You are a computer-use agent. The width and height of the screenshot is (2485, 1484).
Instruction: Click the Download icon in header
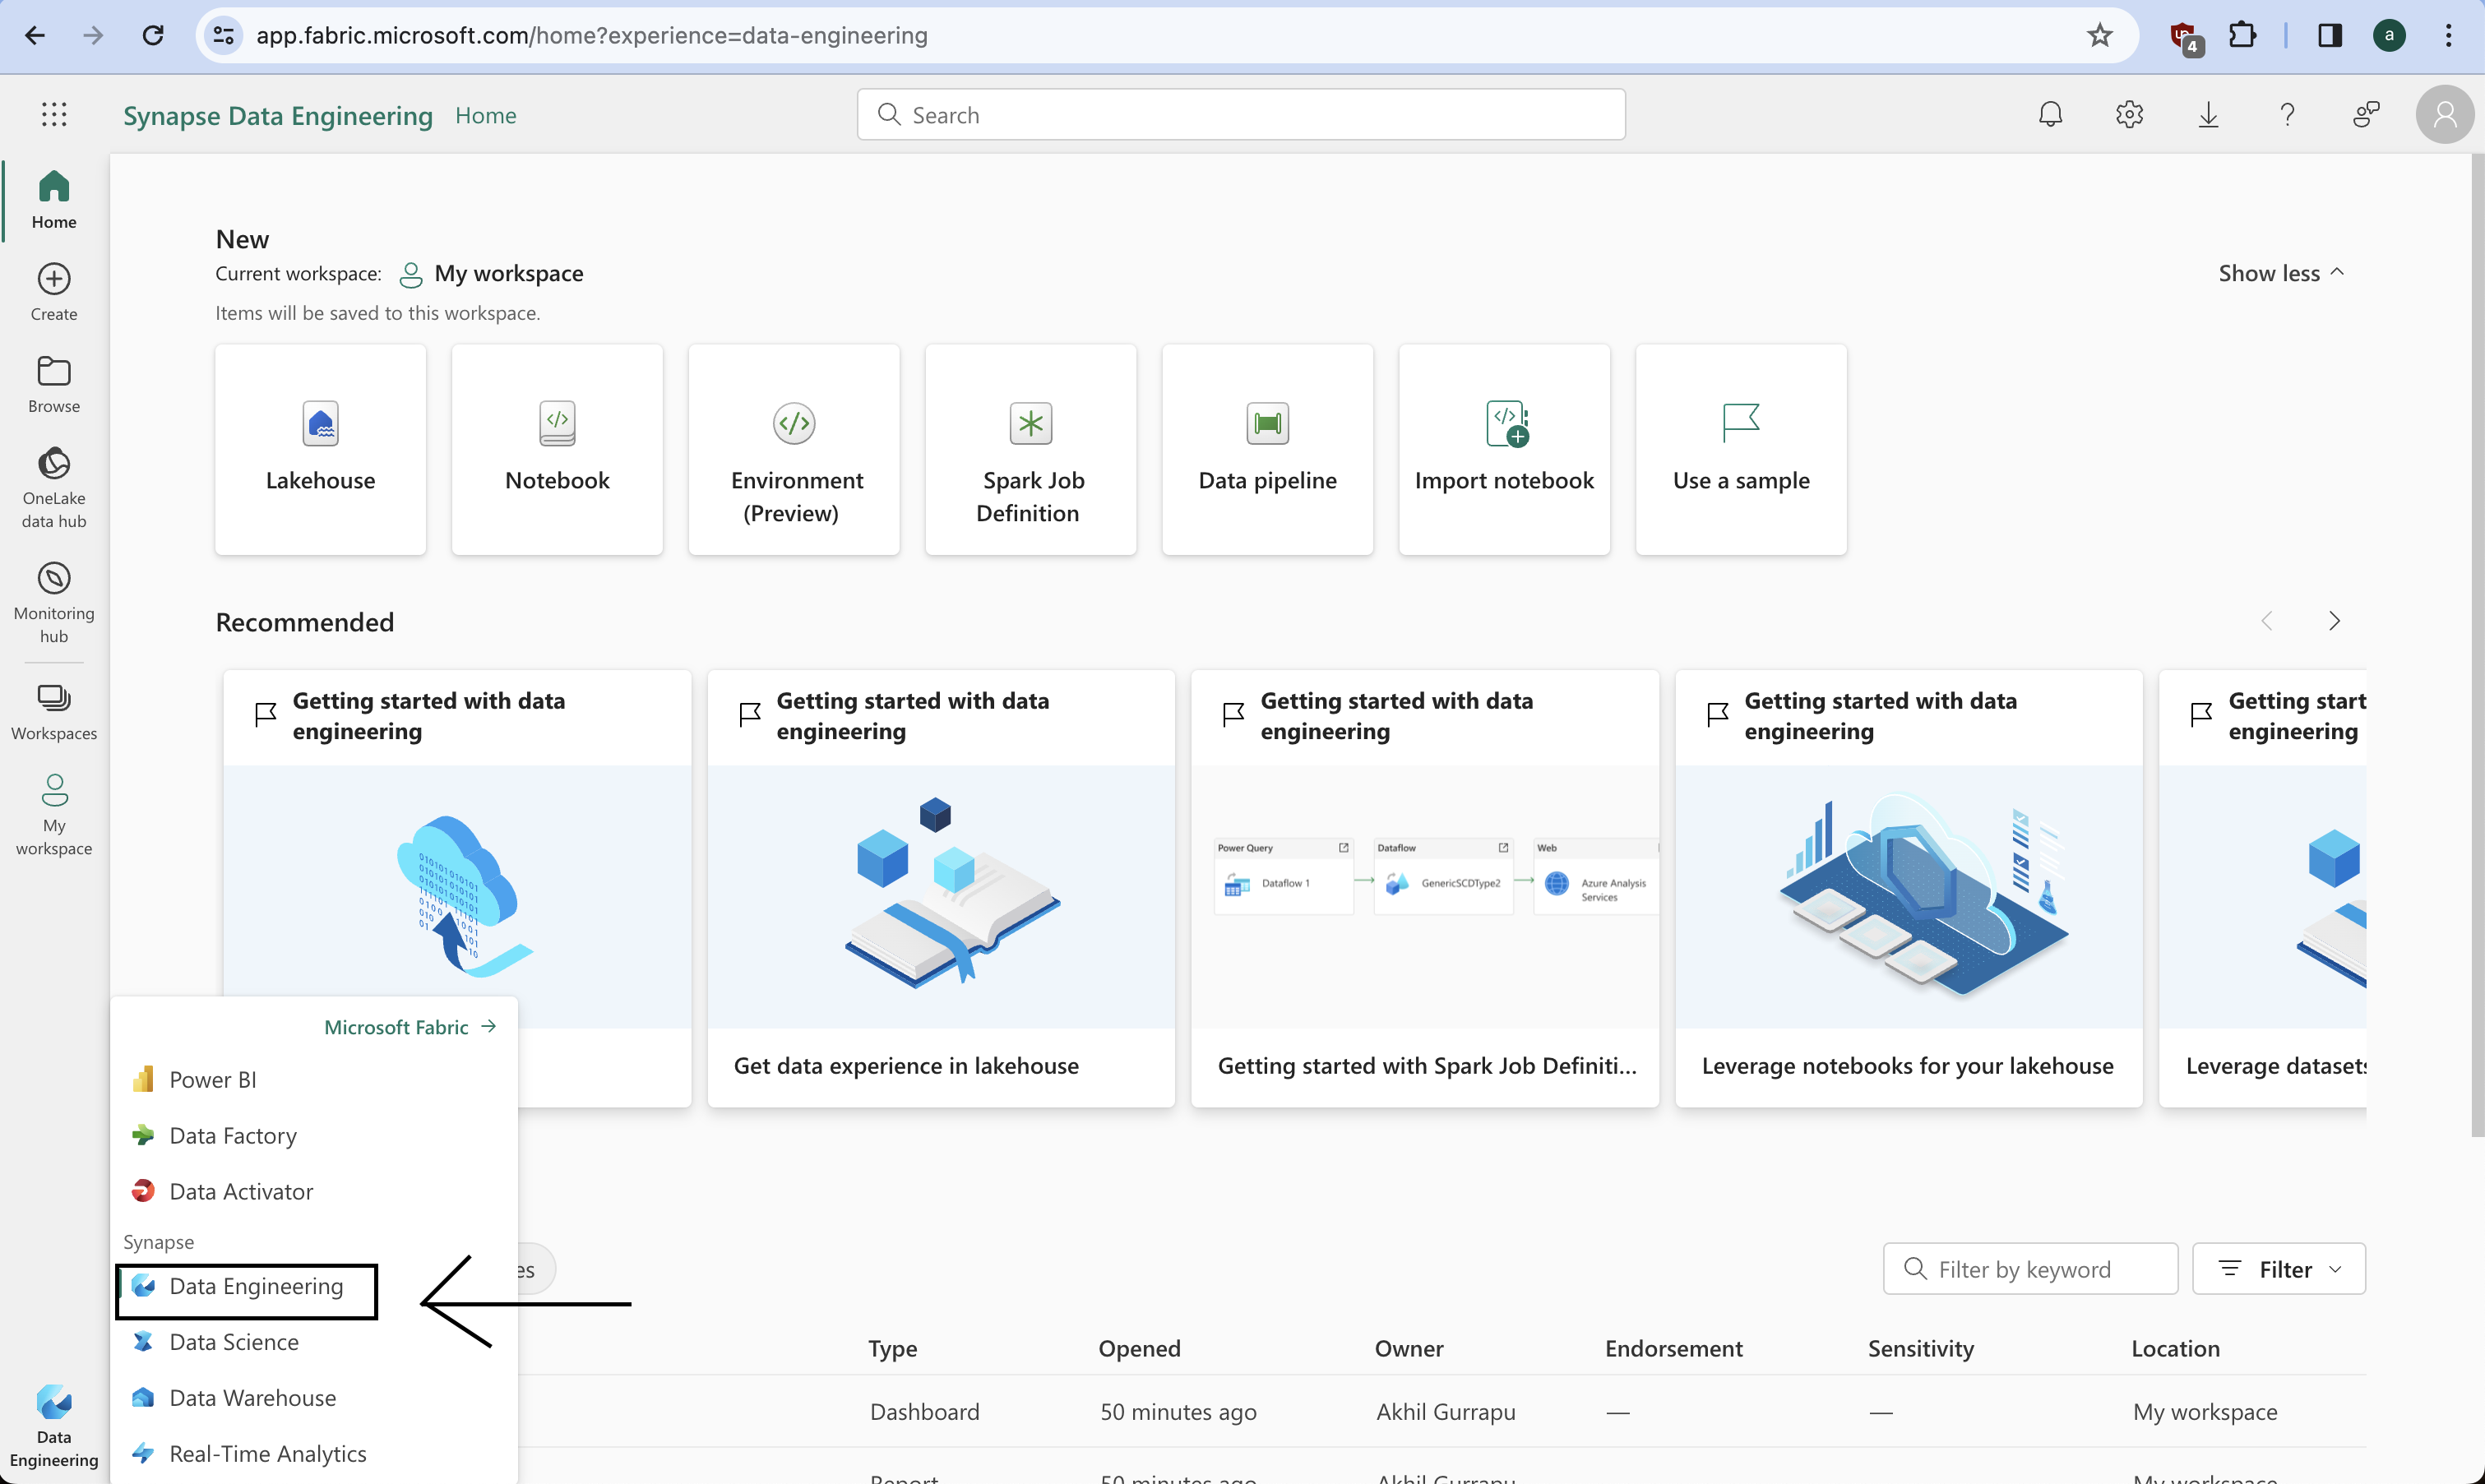pyautogui.click(x=2208, y=115)
